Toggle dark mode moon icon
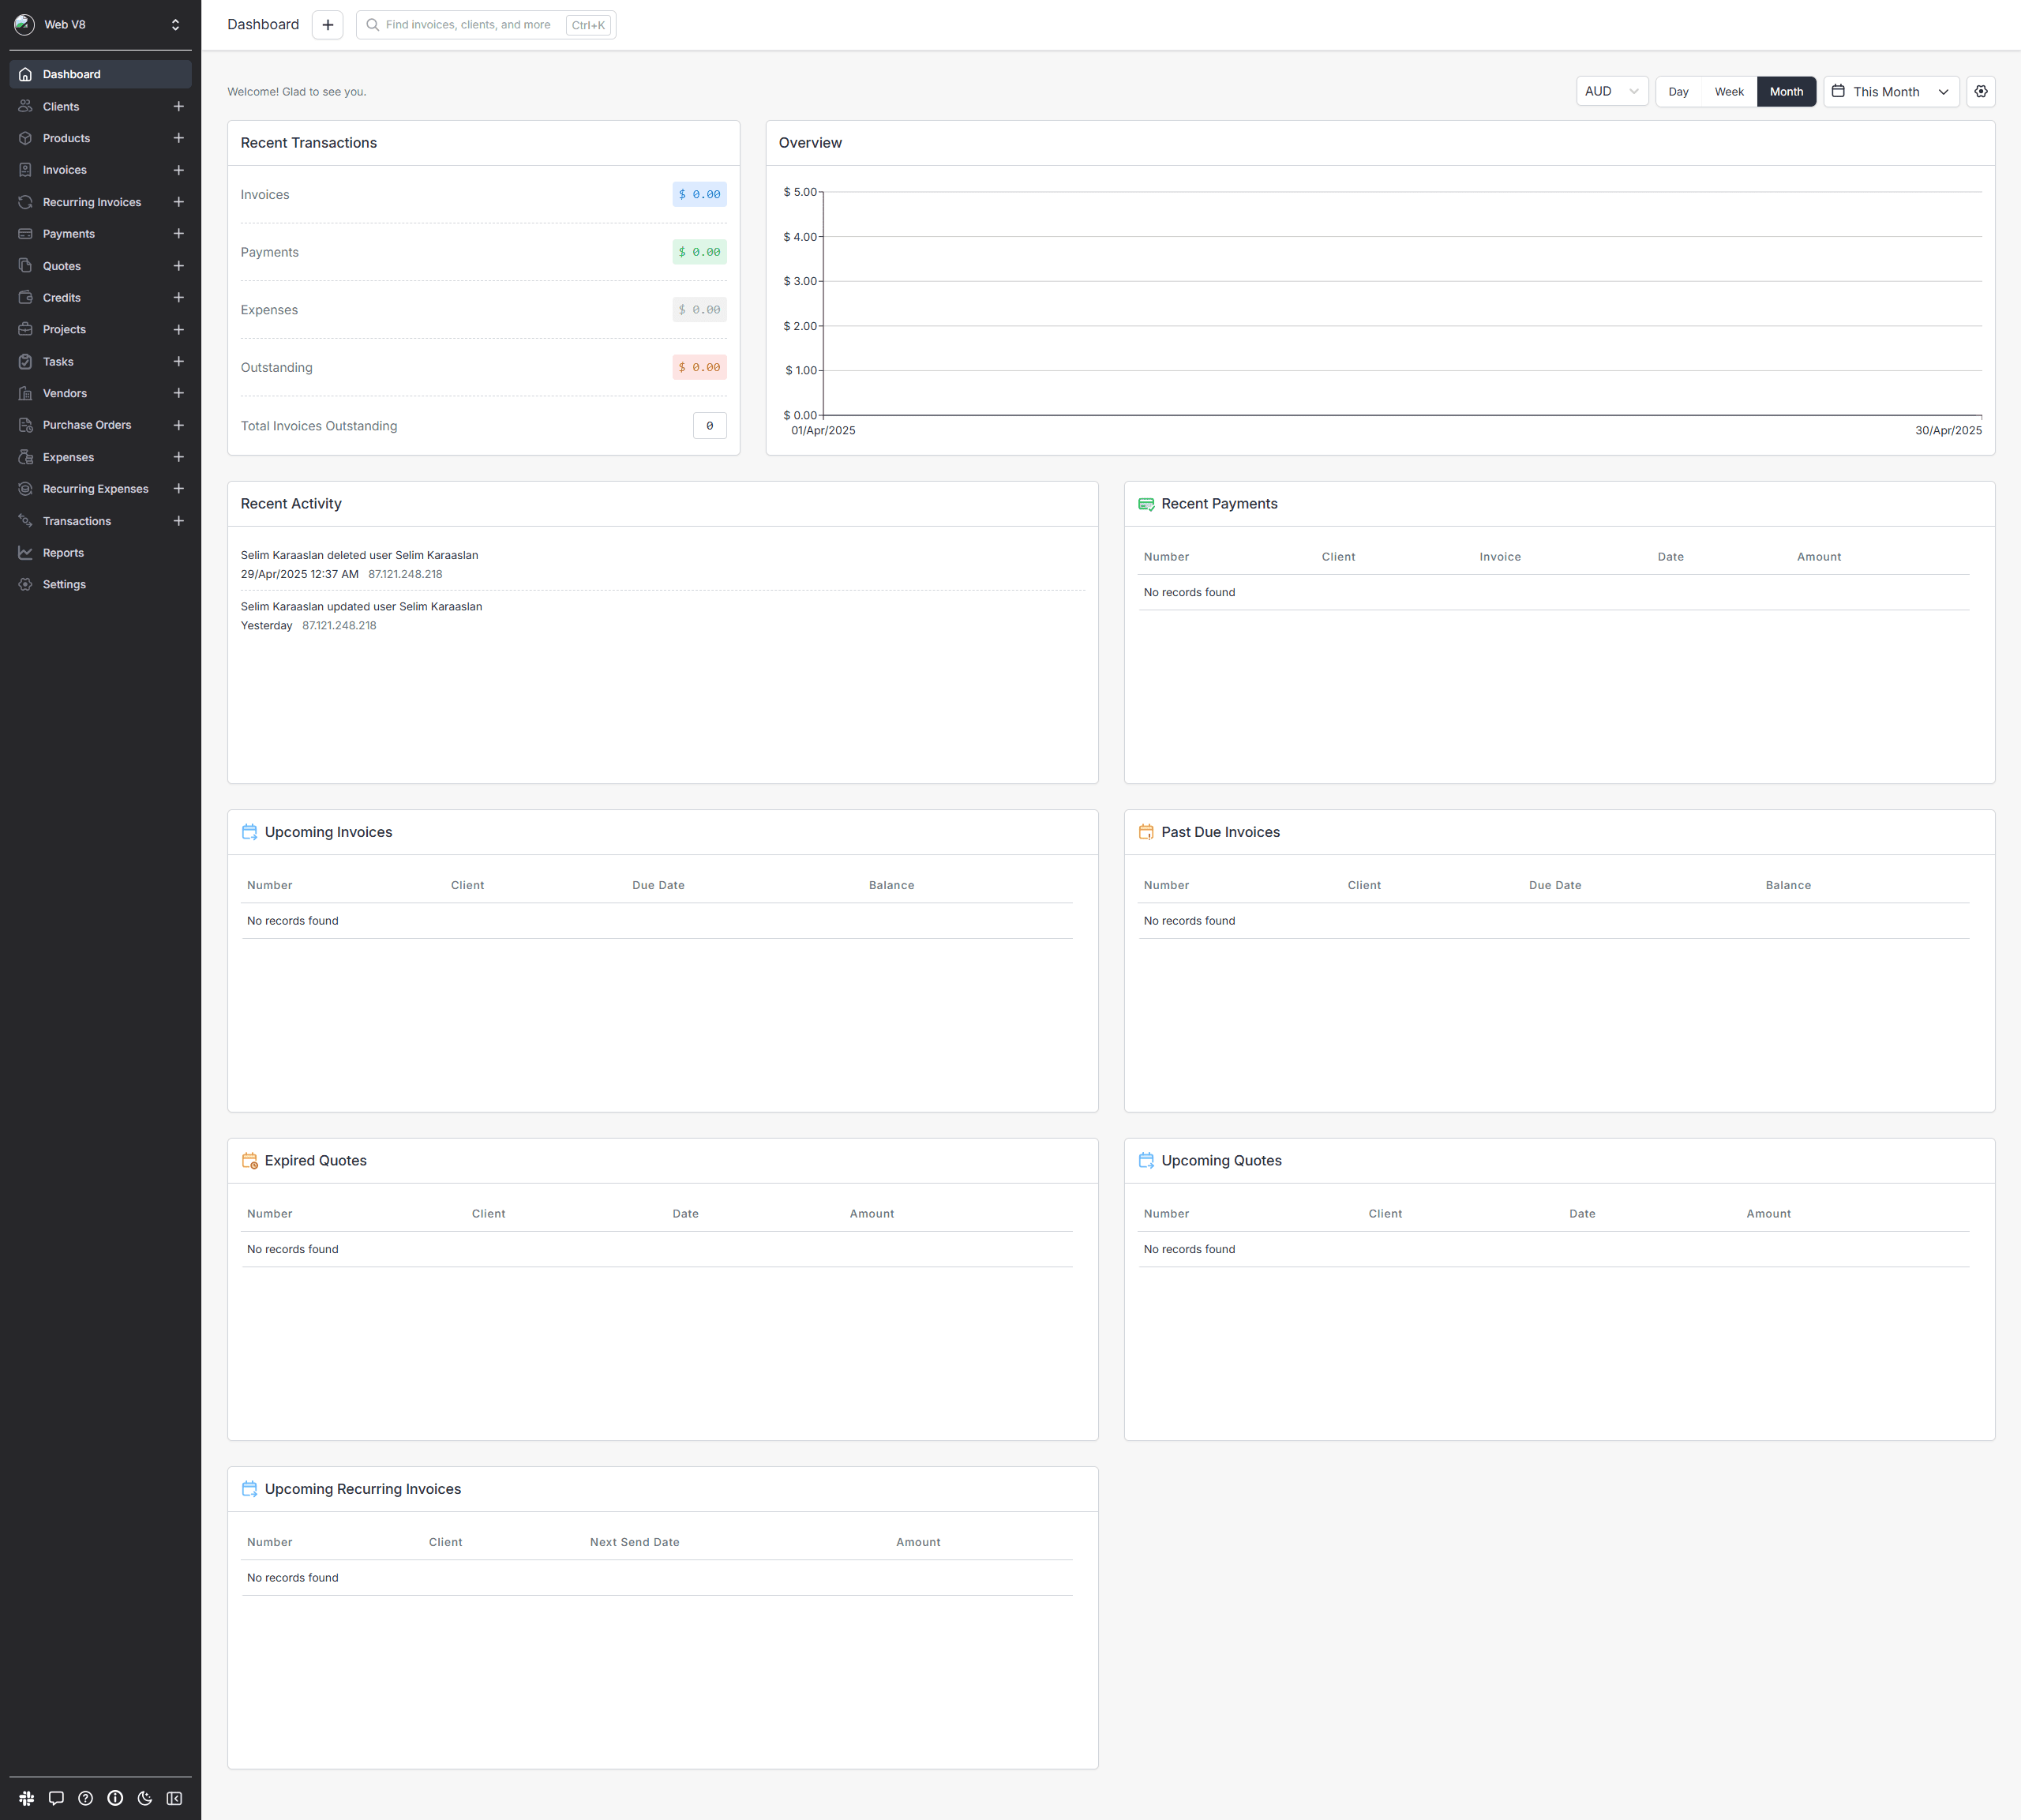This screenshot has width=2021, height=1820. click(145, 1798)
